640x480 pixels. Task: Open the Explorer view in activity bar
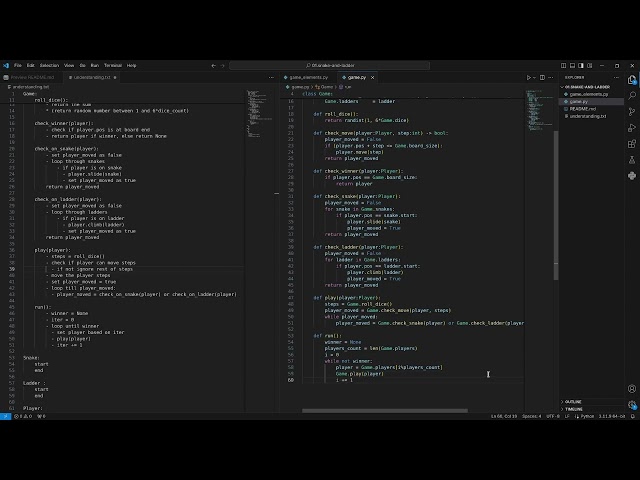632,80
